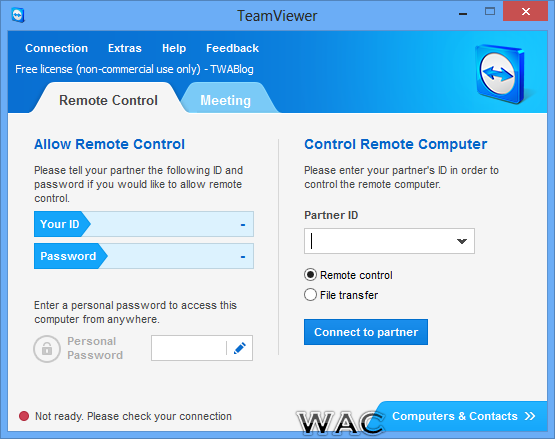Open the Extras menu

tap(125, 48)
